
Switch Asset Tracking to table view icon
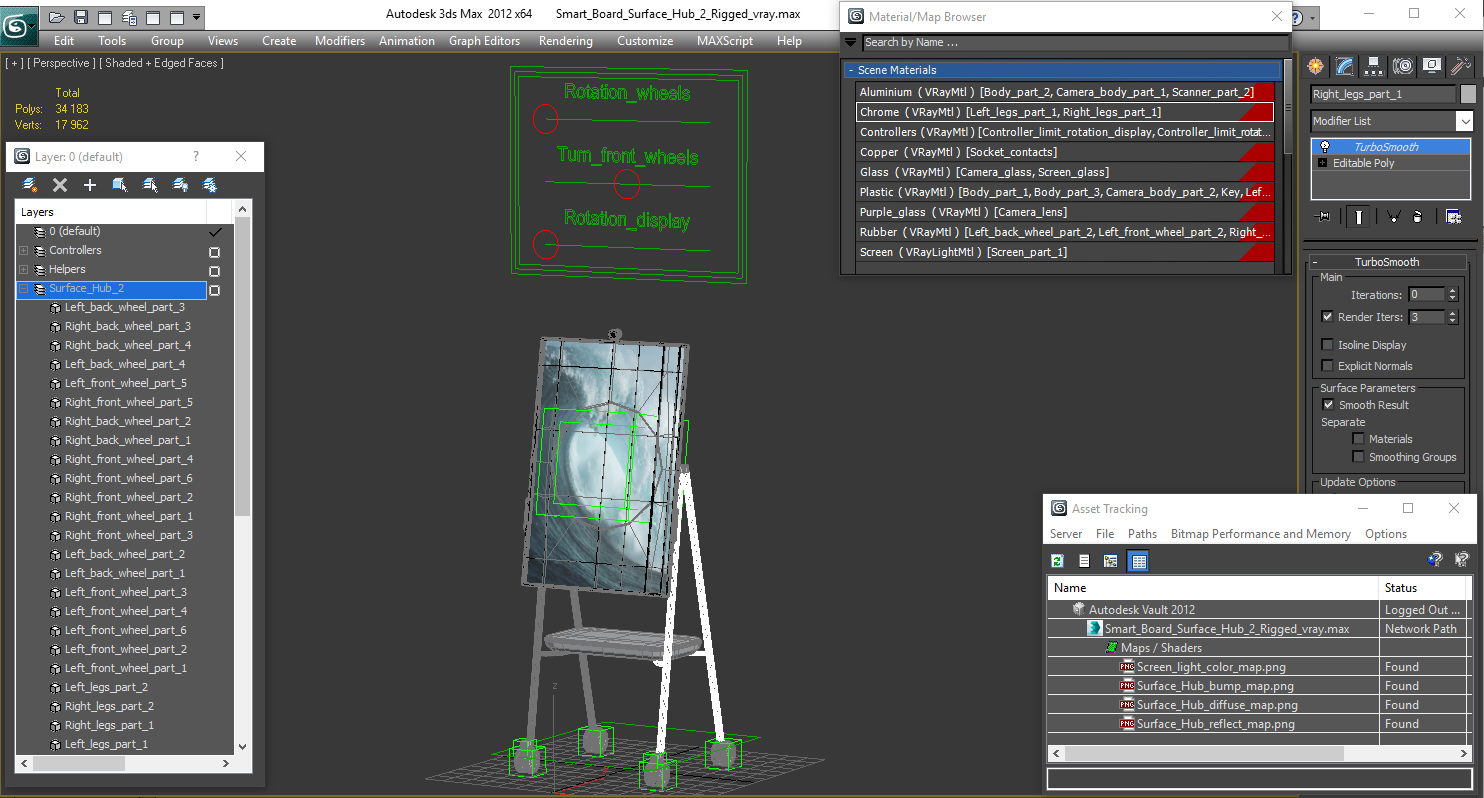(1138, 561)
